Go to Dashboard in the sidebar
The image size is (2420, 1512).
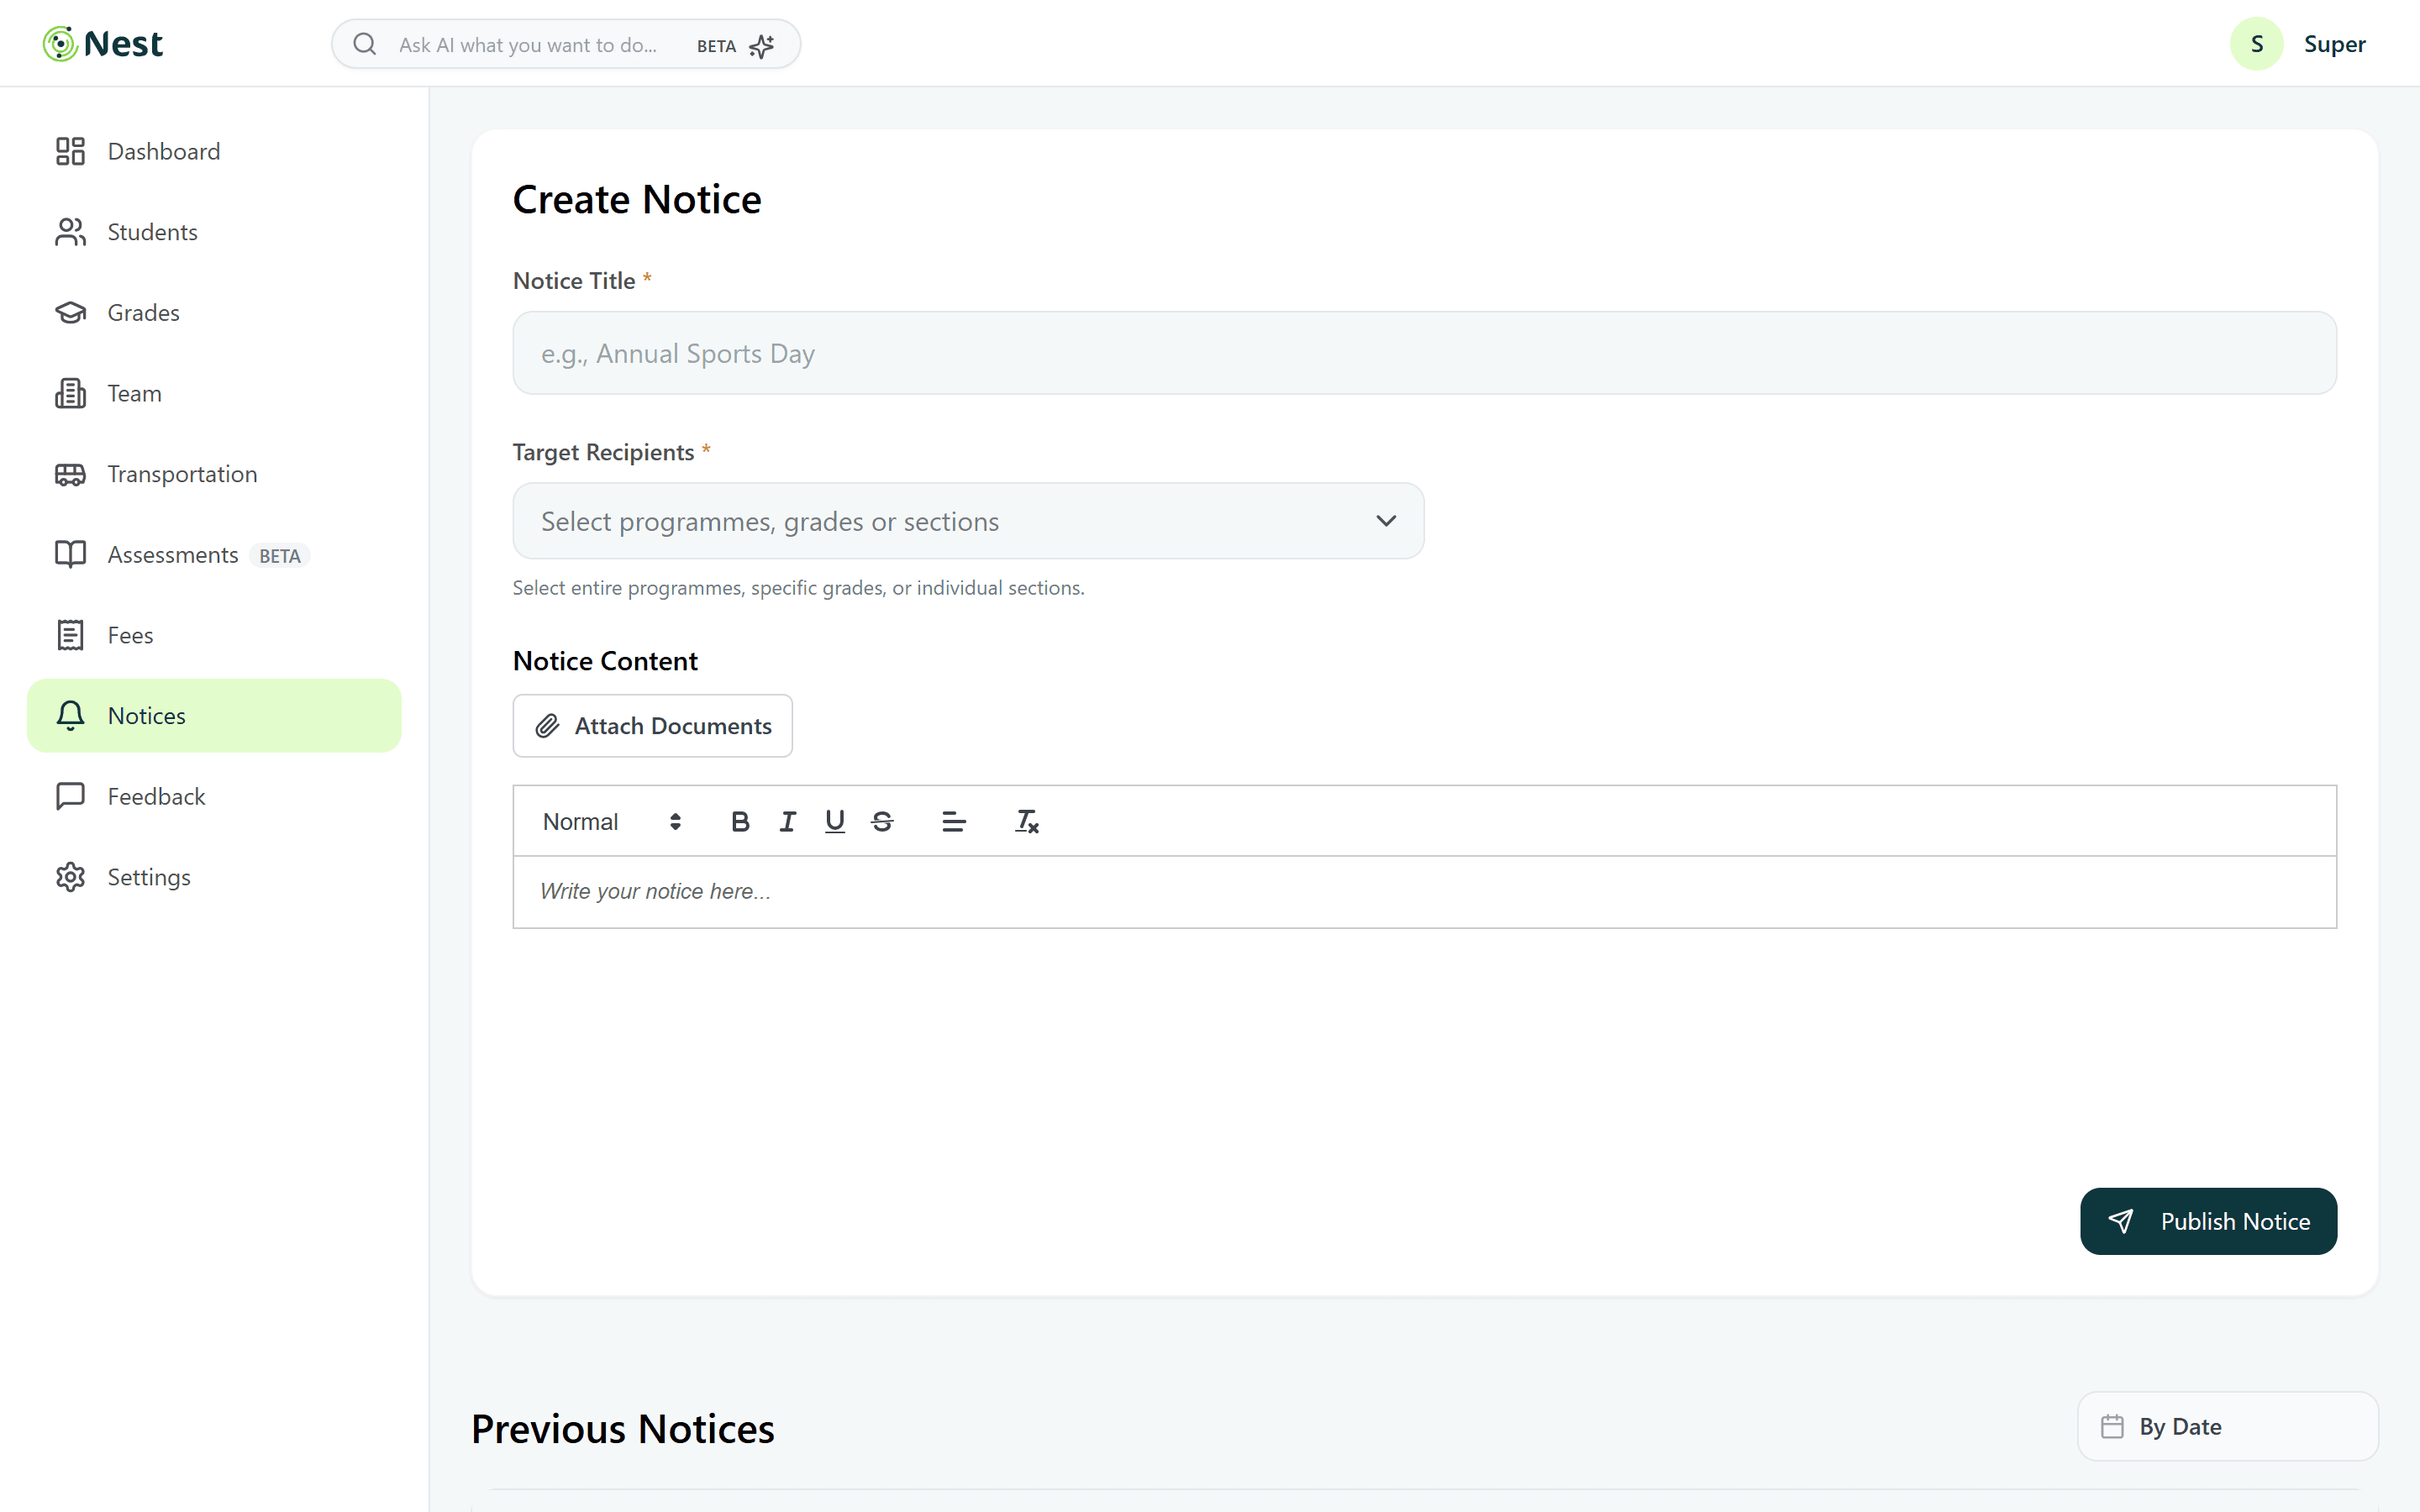pyautogui.click(x=214, y=151)
